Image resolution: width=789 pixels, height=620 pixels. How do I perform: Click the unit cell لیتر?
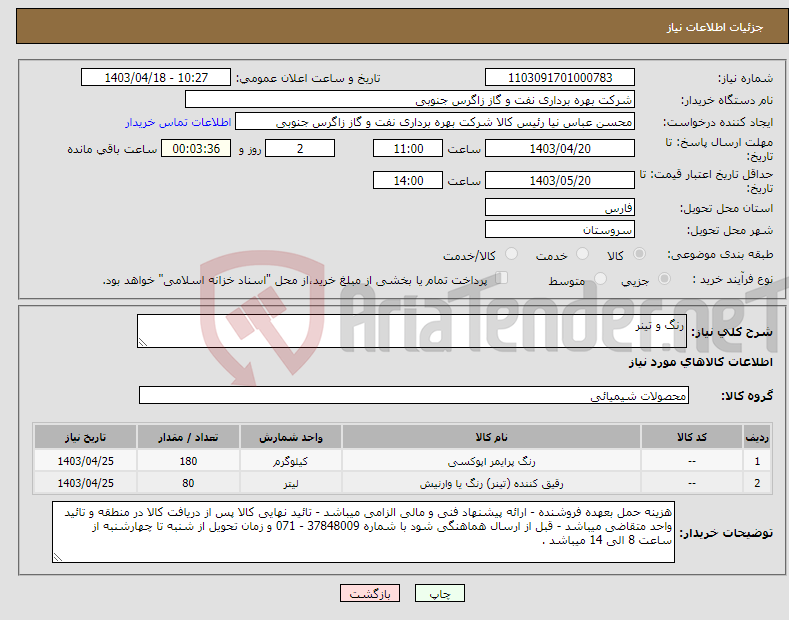pyautogui.click(x=291, y=483)
